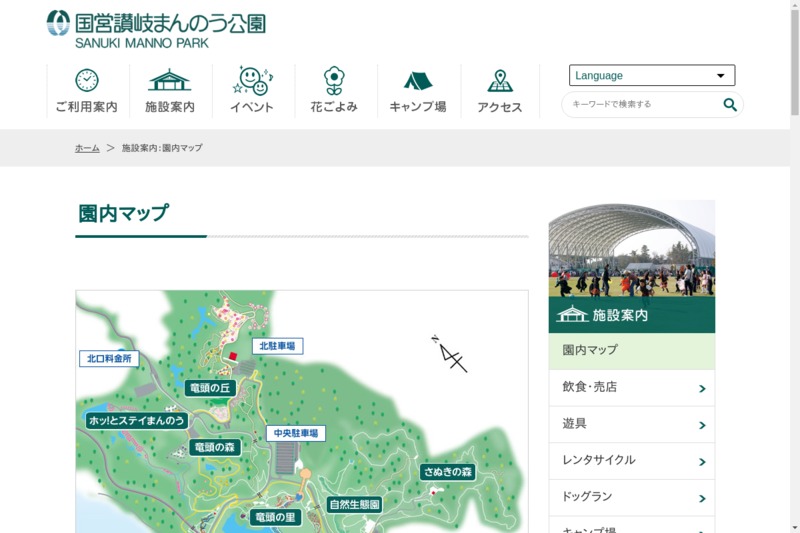Click 中央駐車場 label on the map
800x533 pixels.
296,434
